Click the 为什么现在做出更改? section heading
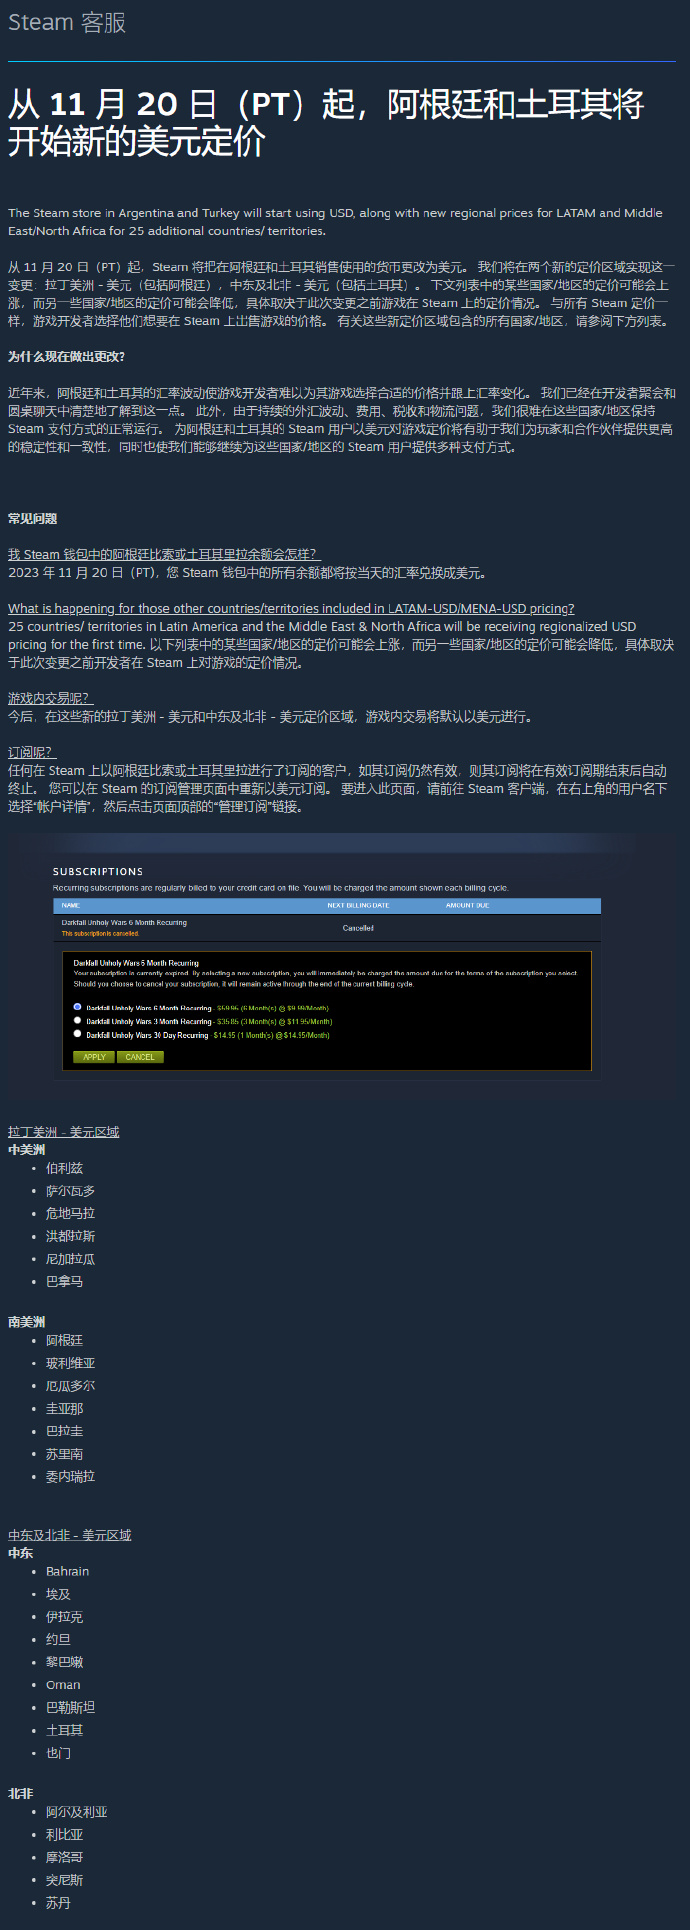The width and height of the screenshot is (690, 1930). click(66, 357)
